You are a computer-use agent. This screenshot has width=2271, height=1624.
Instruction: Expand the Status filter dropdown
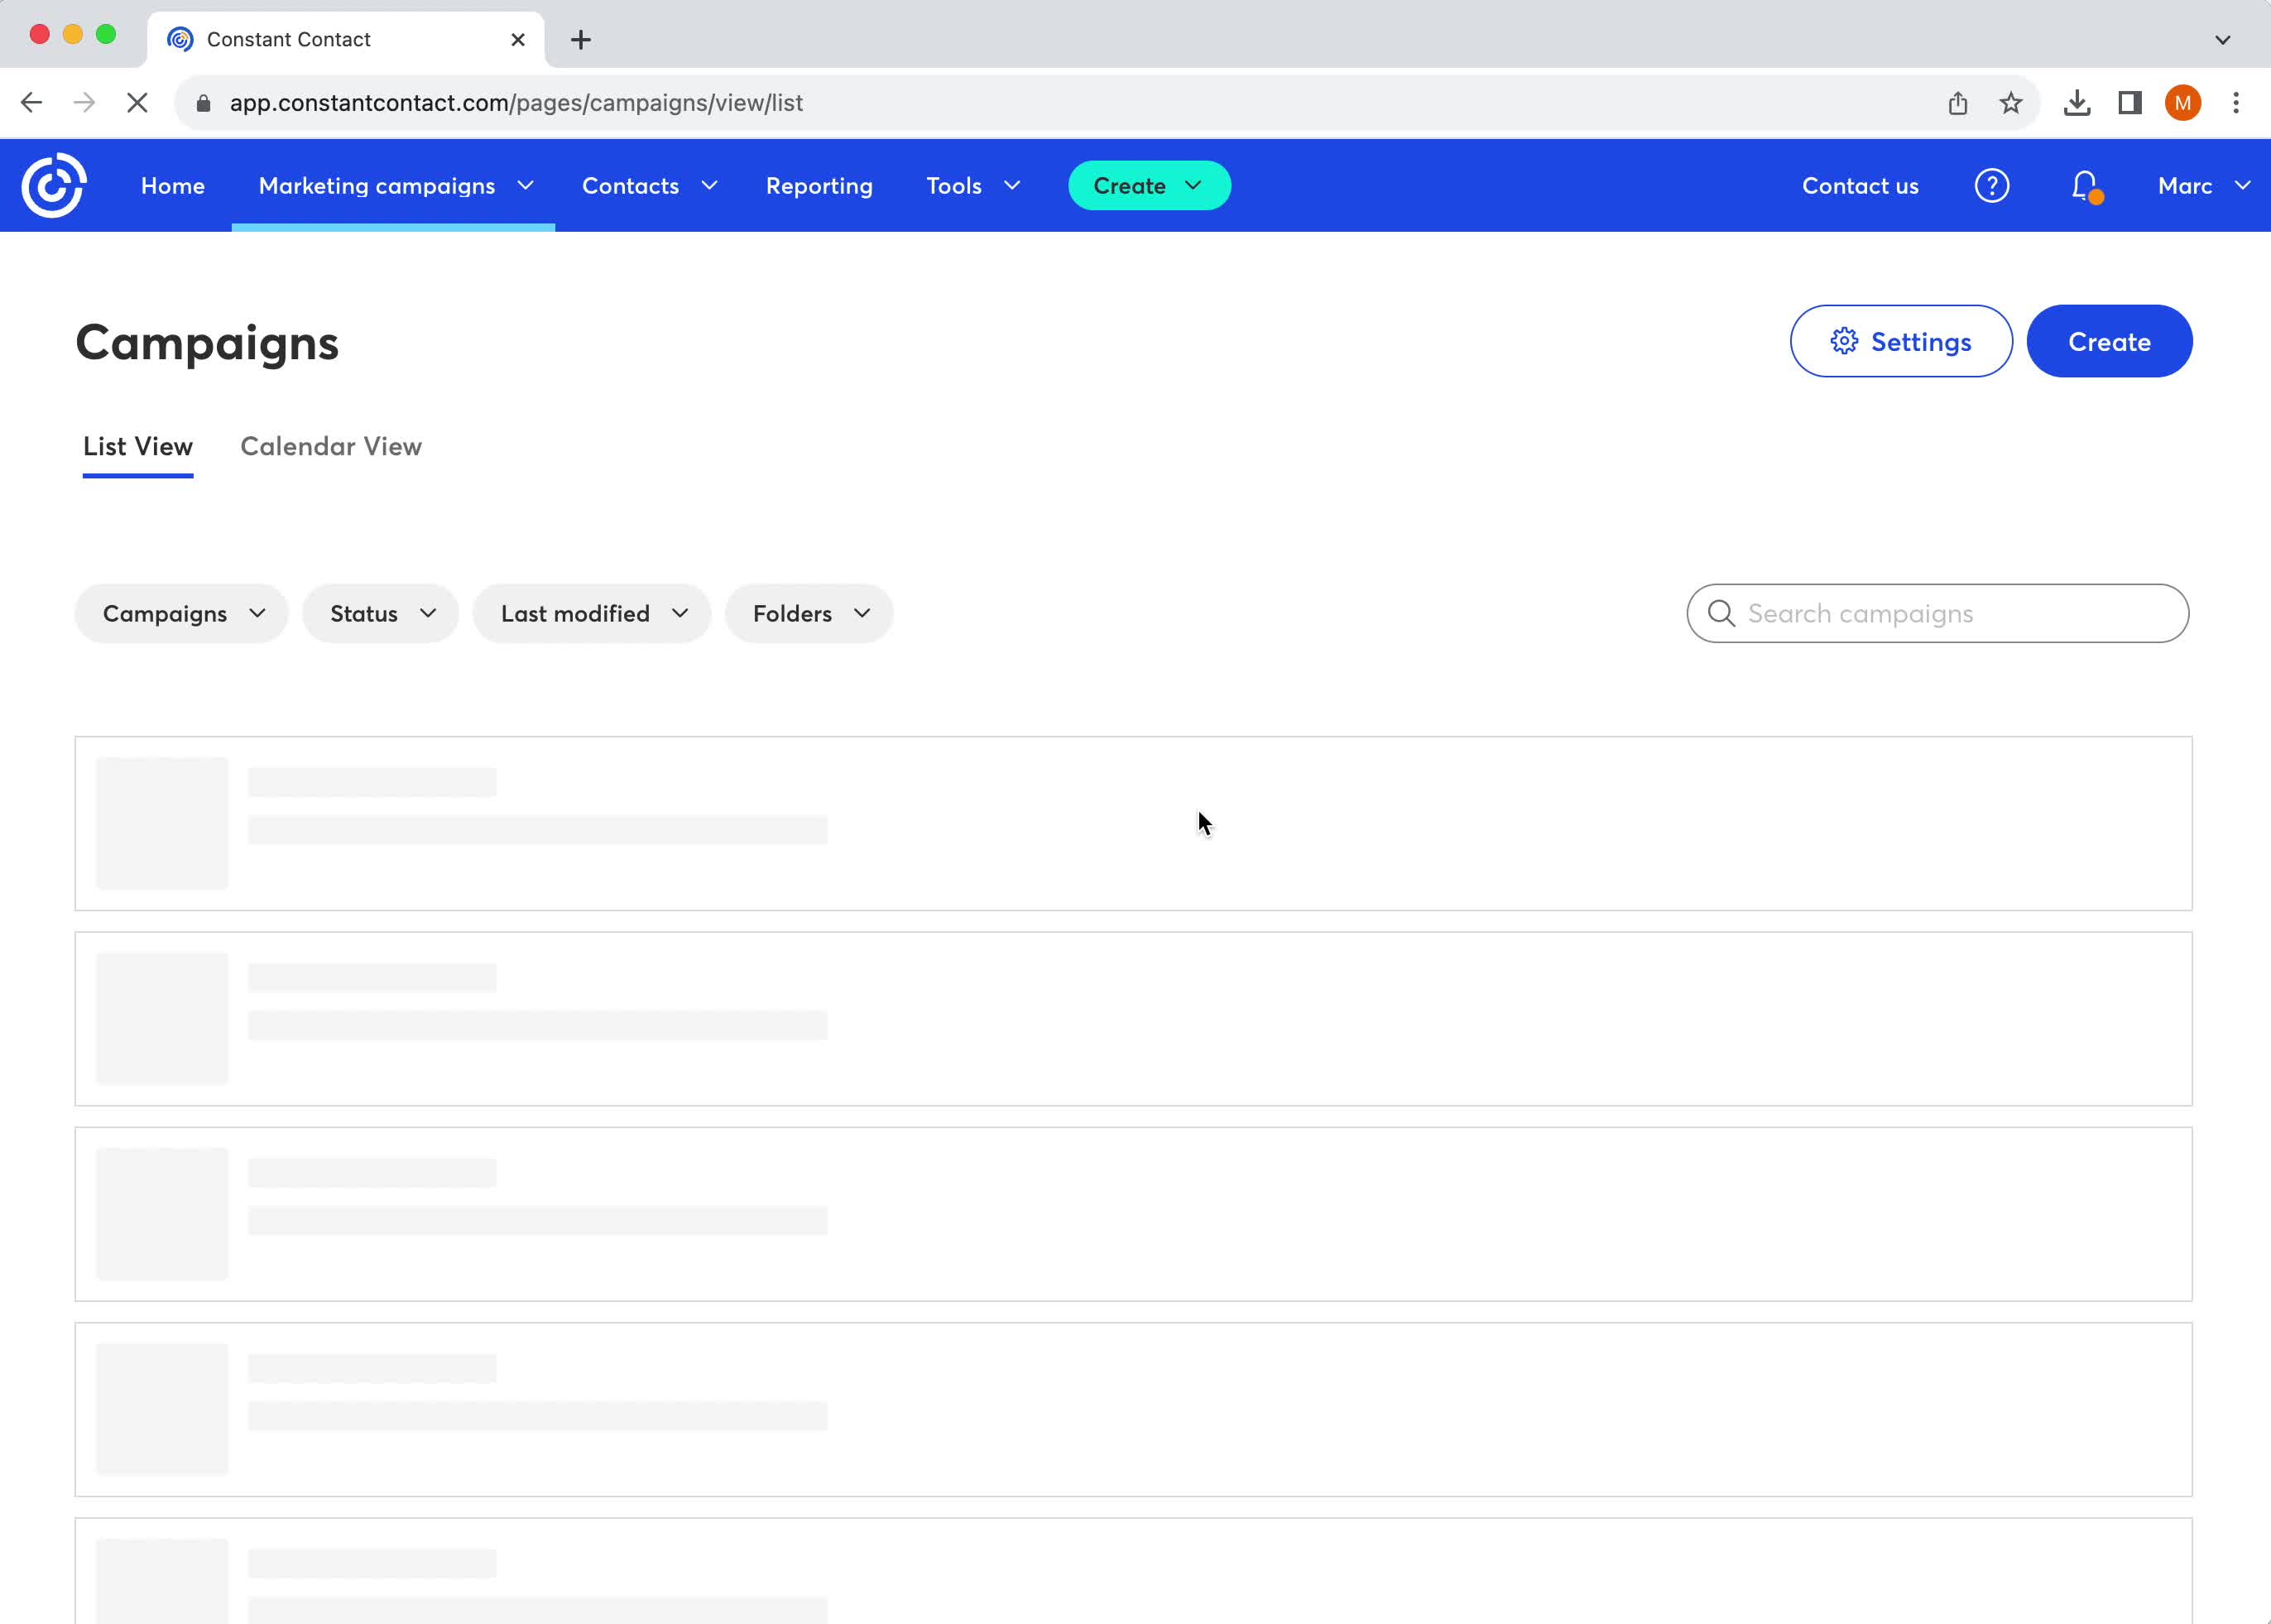381,613
